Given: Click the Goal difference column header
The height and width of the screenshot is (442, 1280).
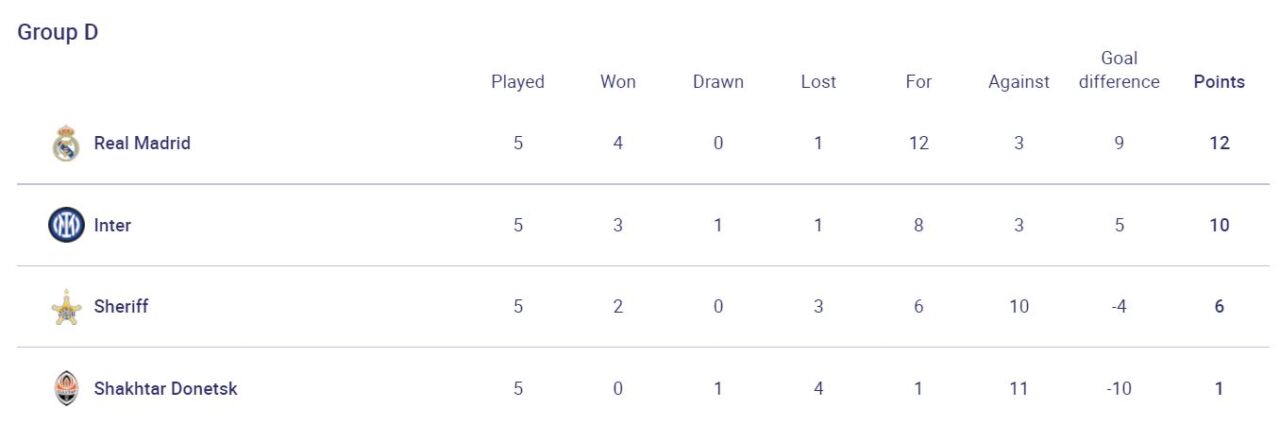Looking at the screenshot, I should tap(1119, 70).
